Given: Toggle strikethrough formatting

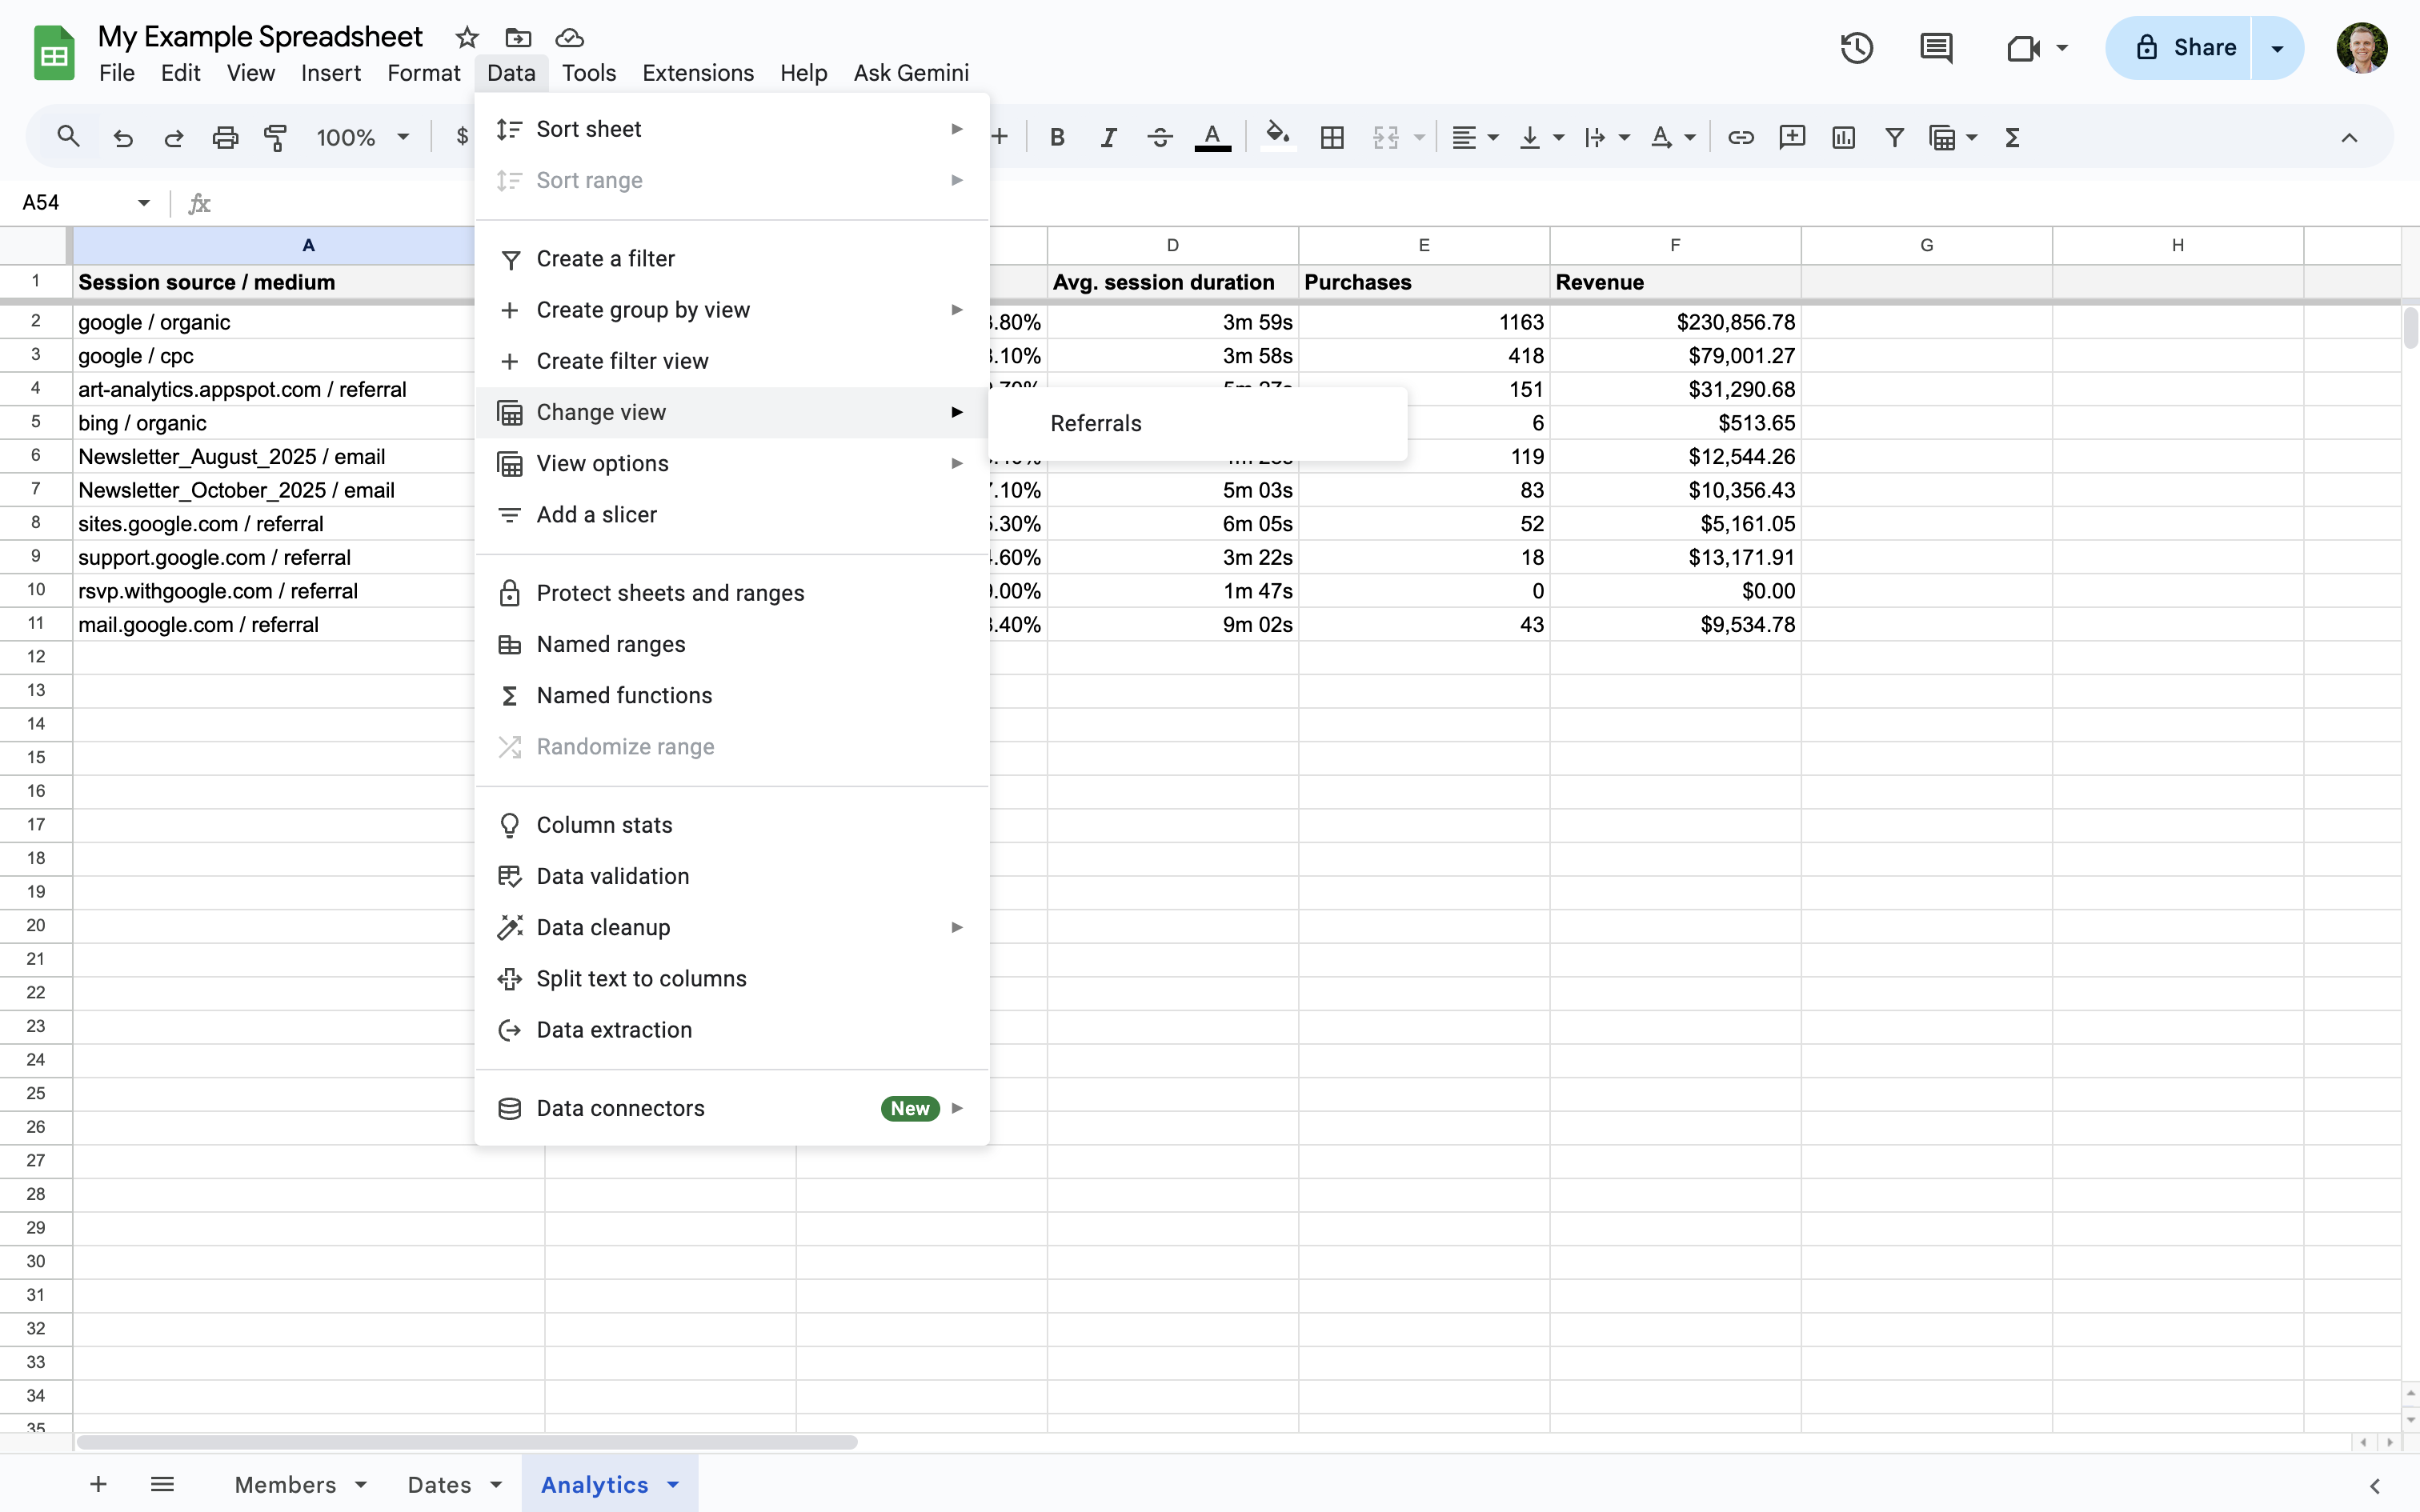Looking at the screenshot, I should (x=1160, y=137).
